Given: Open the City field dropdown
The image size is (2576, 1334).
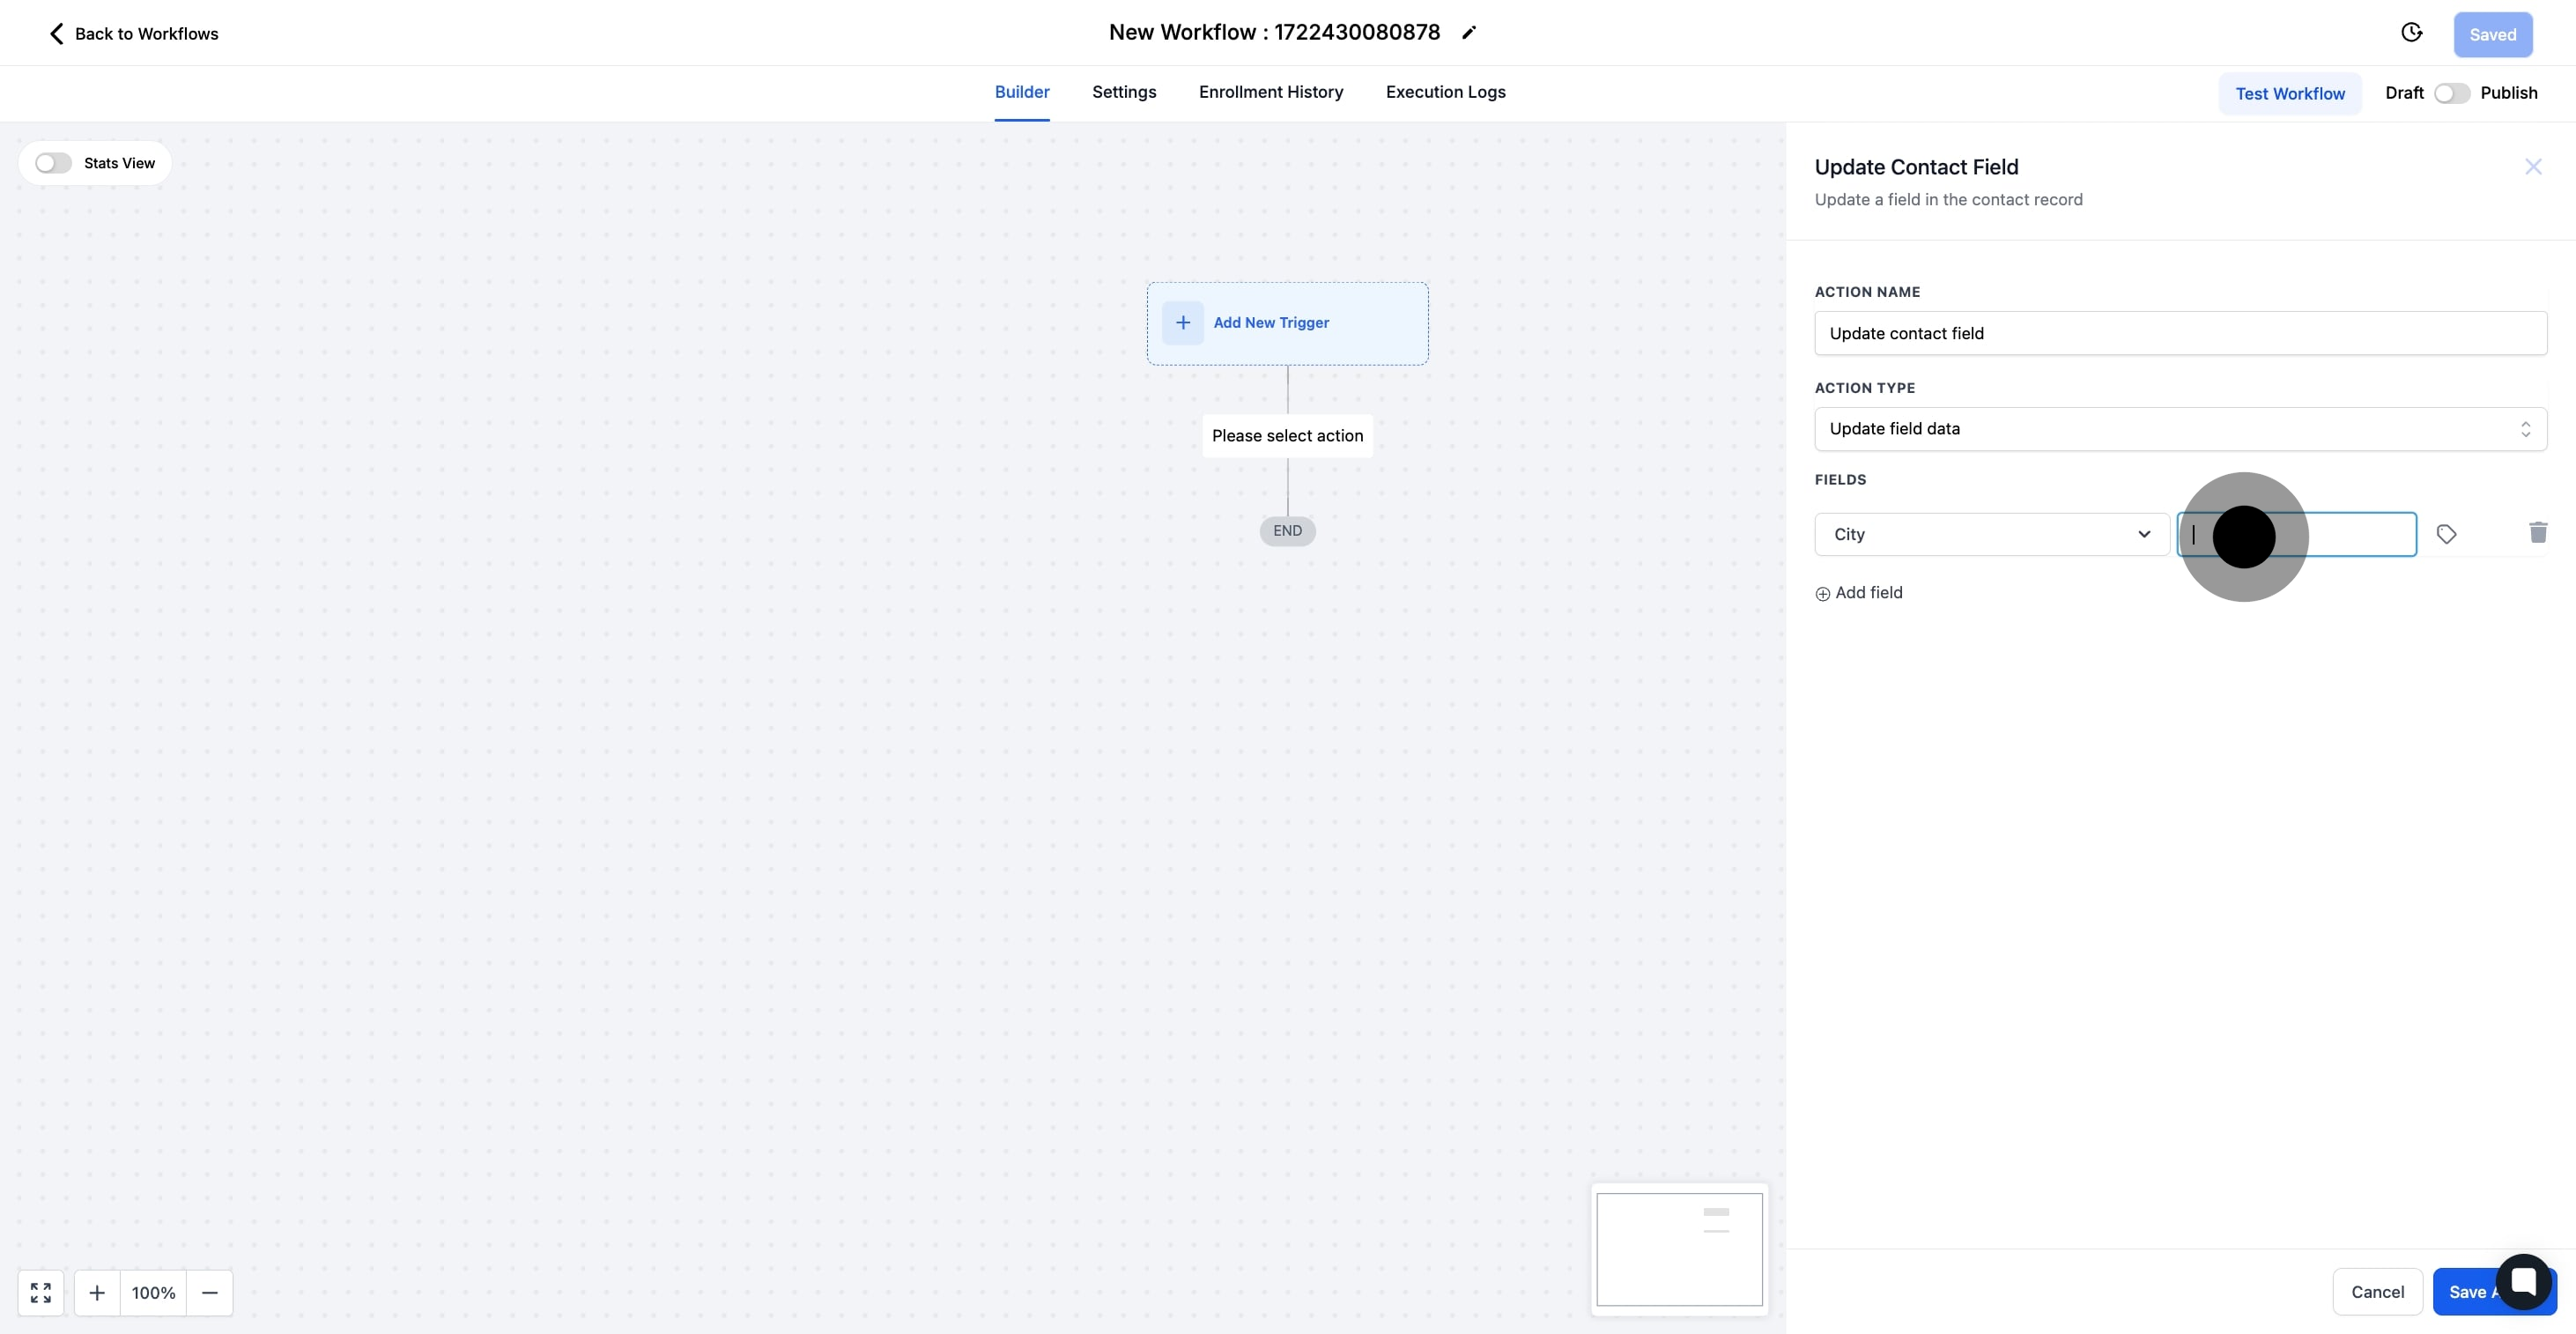Looking at the screenshot, I should coord(1991,534).
